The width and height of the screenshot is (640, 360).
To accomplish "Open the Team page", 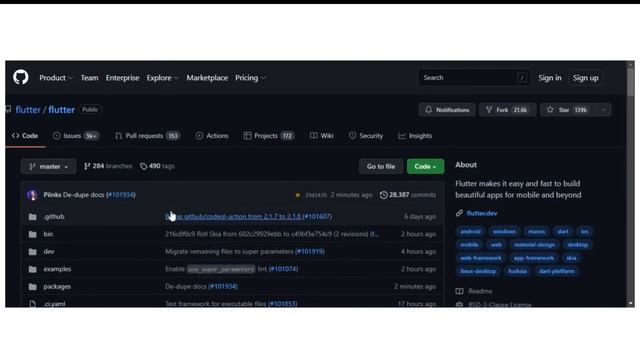I will coord(89,78).
